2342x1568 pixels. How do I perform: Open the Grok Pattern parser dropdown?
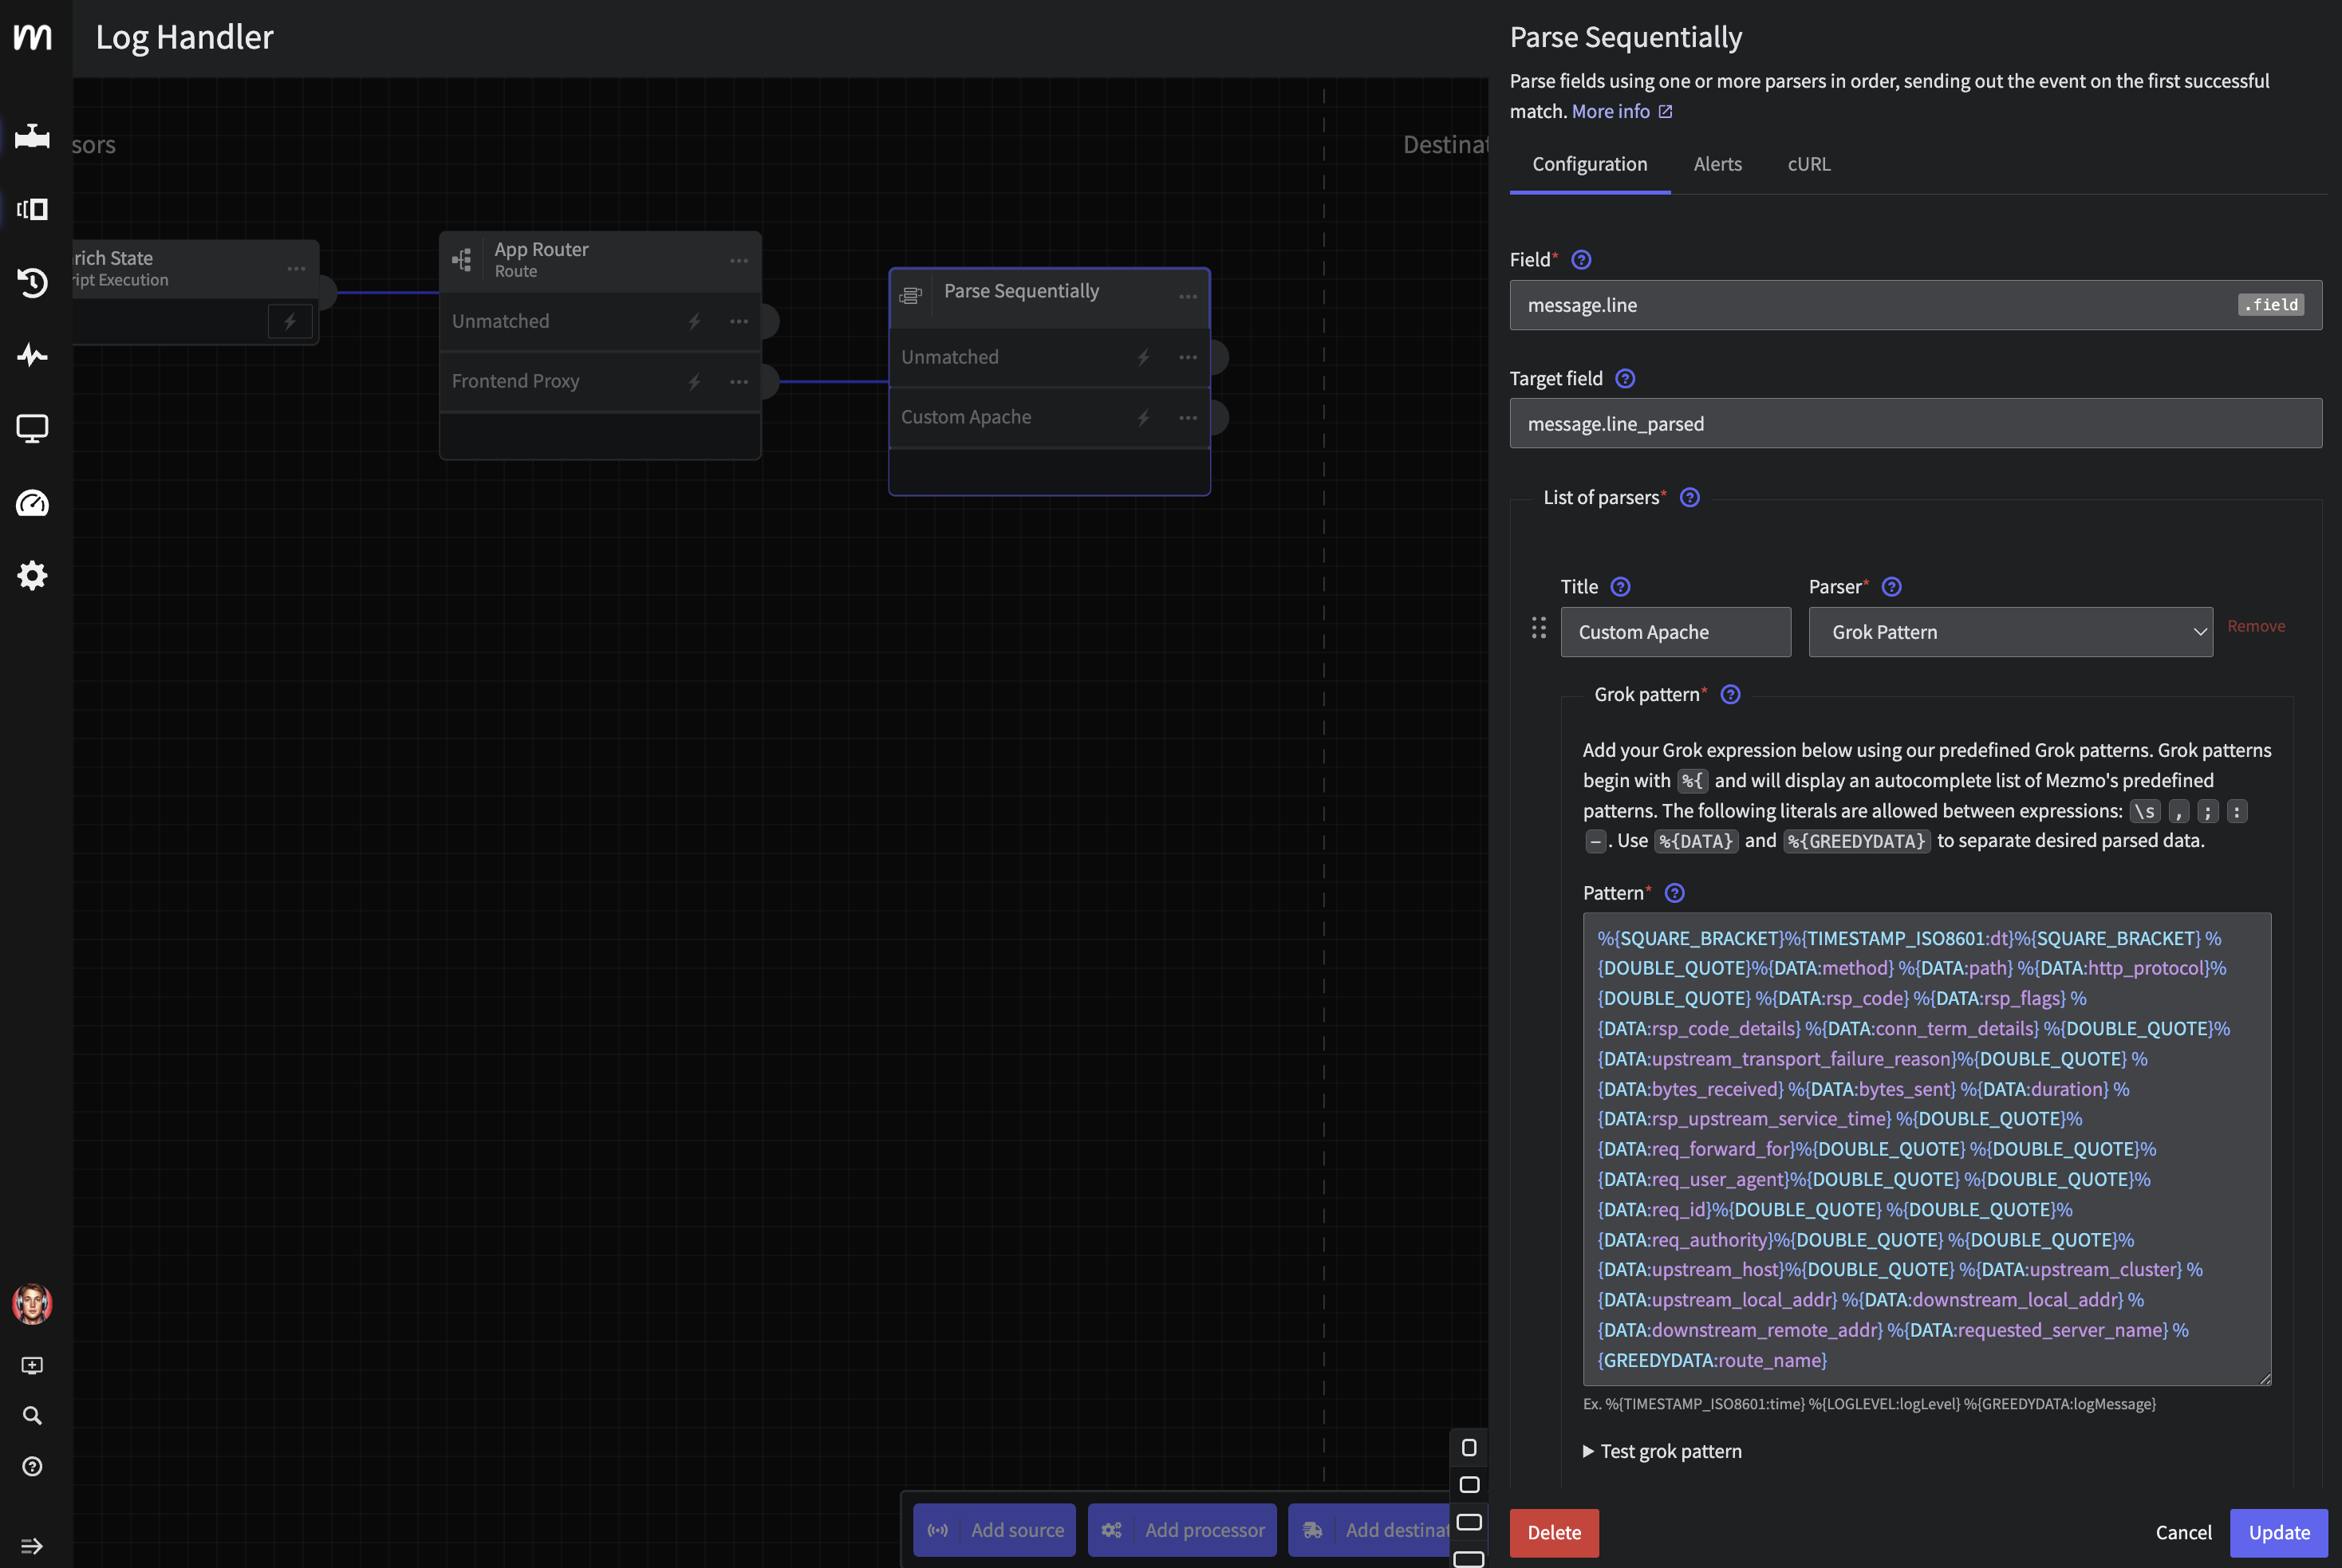2009,632
